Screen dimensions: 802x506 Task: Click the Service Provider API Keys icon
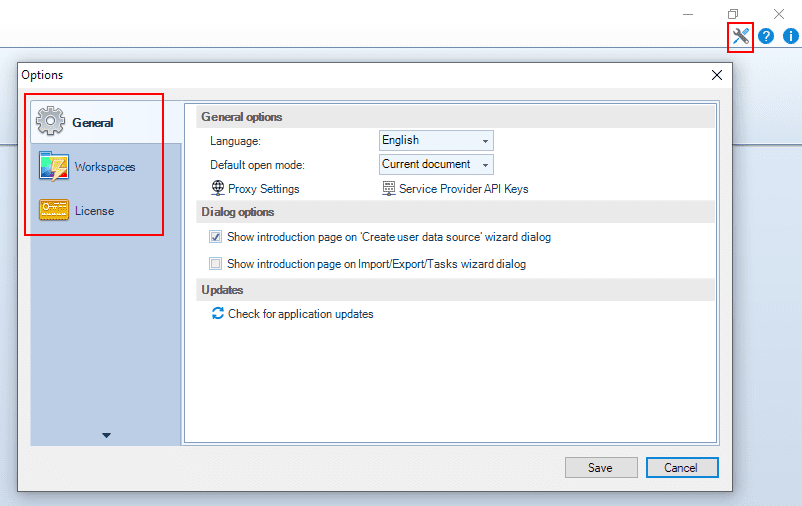click(x=388, y=188)
